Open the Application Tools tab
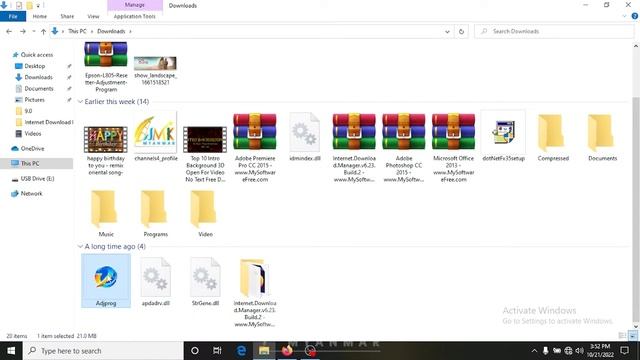Screen dimensions: 640x360 tap(135, 16)
